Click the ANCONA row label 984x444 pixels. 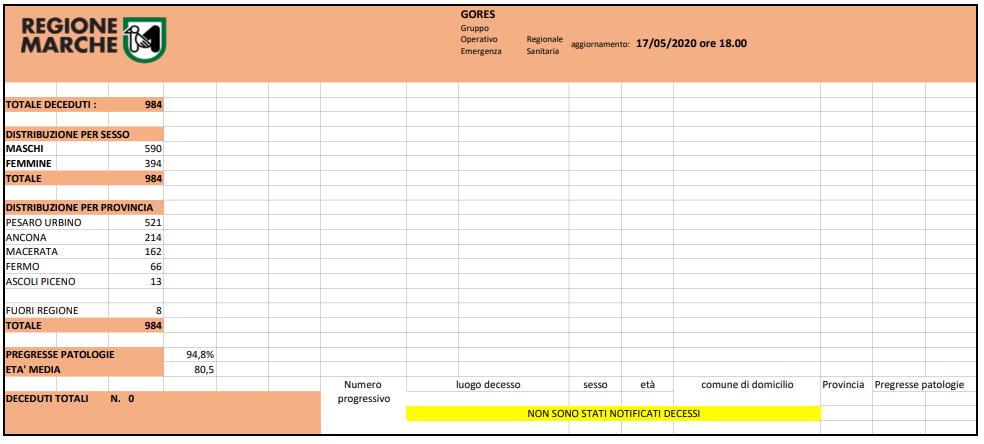[x=26, y=238]
